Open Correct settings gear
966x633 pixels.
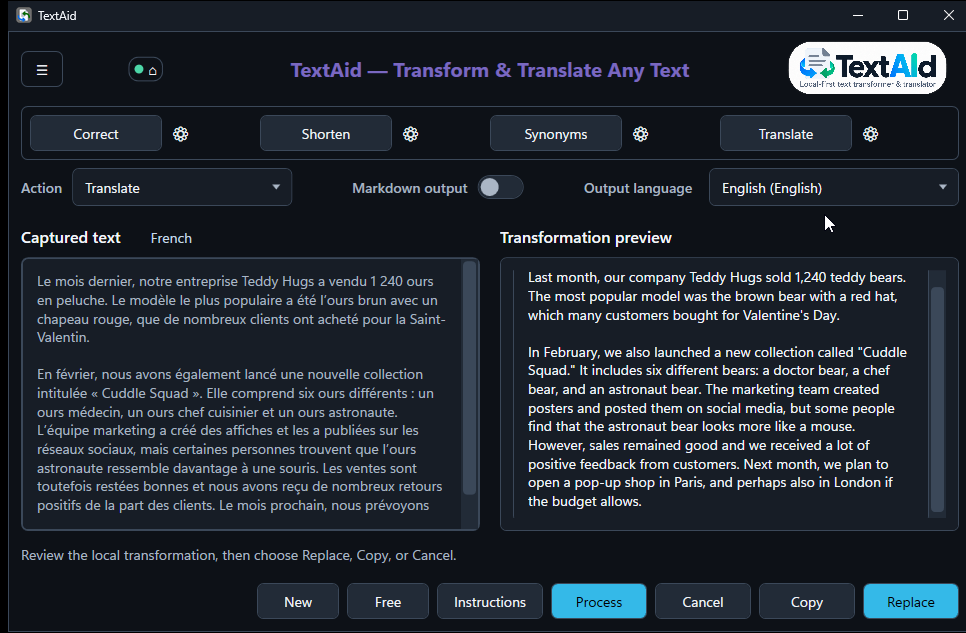click(x=181, y=134)
